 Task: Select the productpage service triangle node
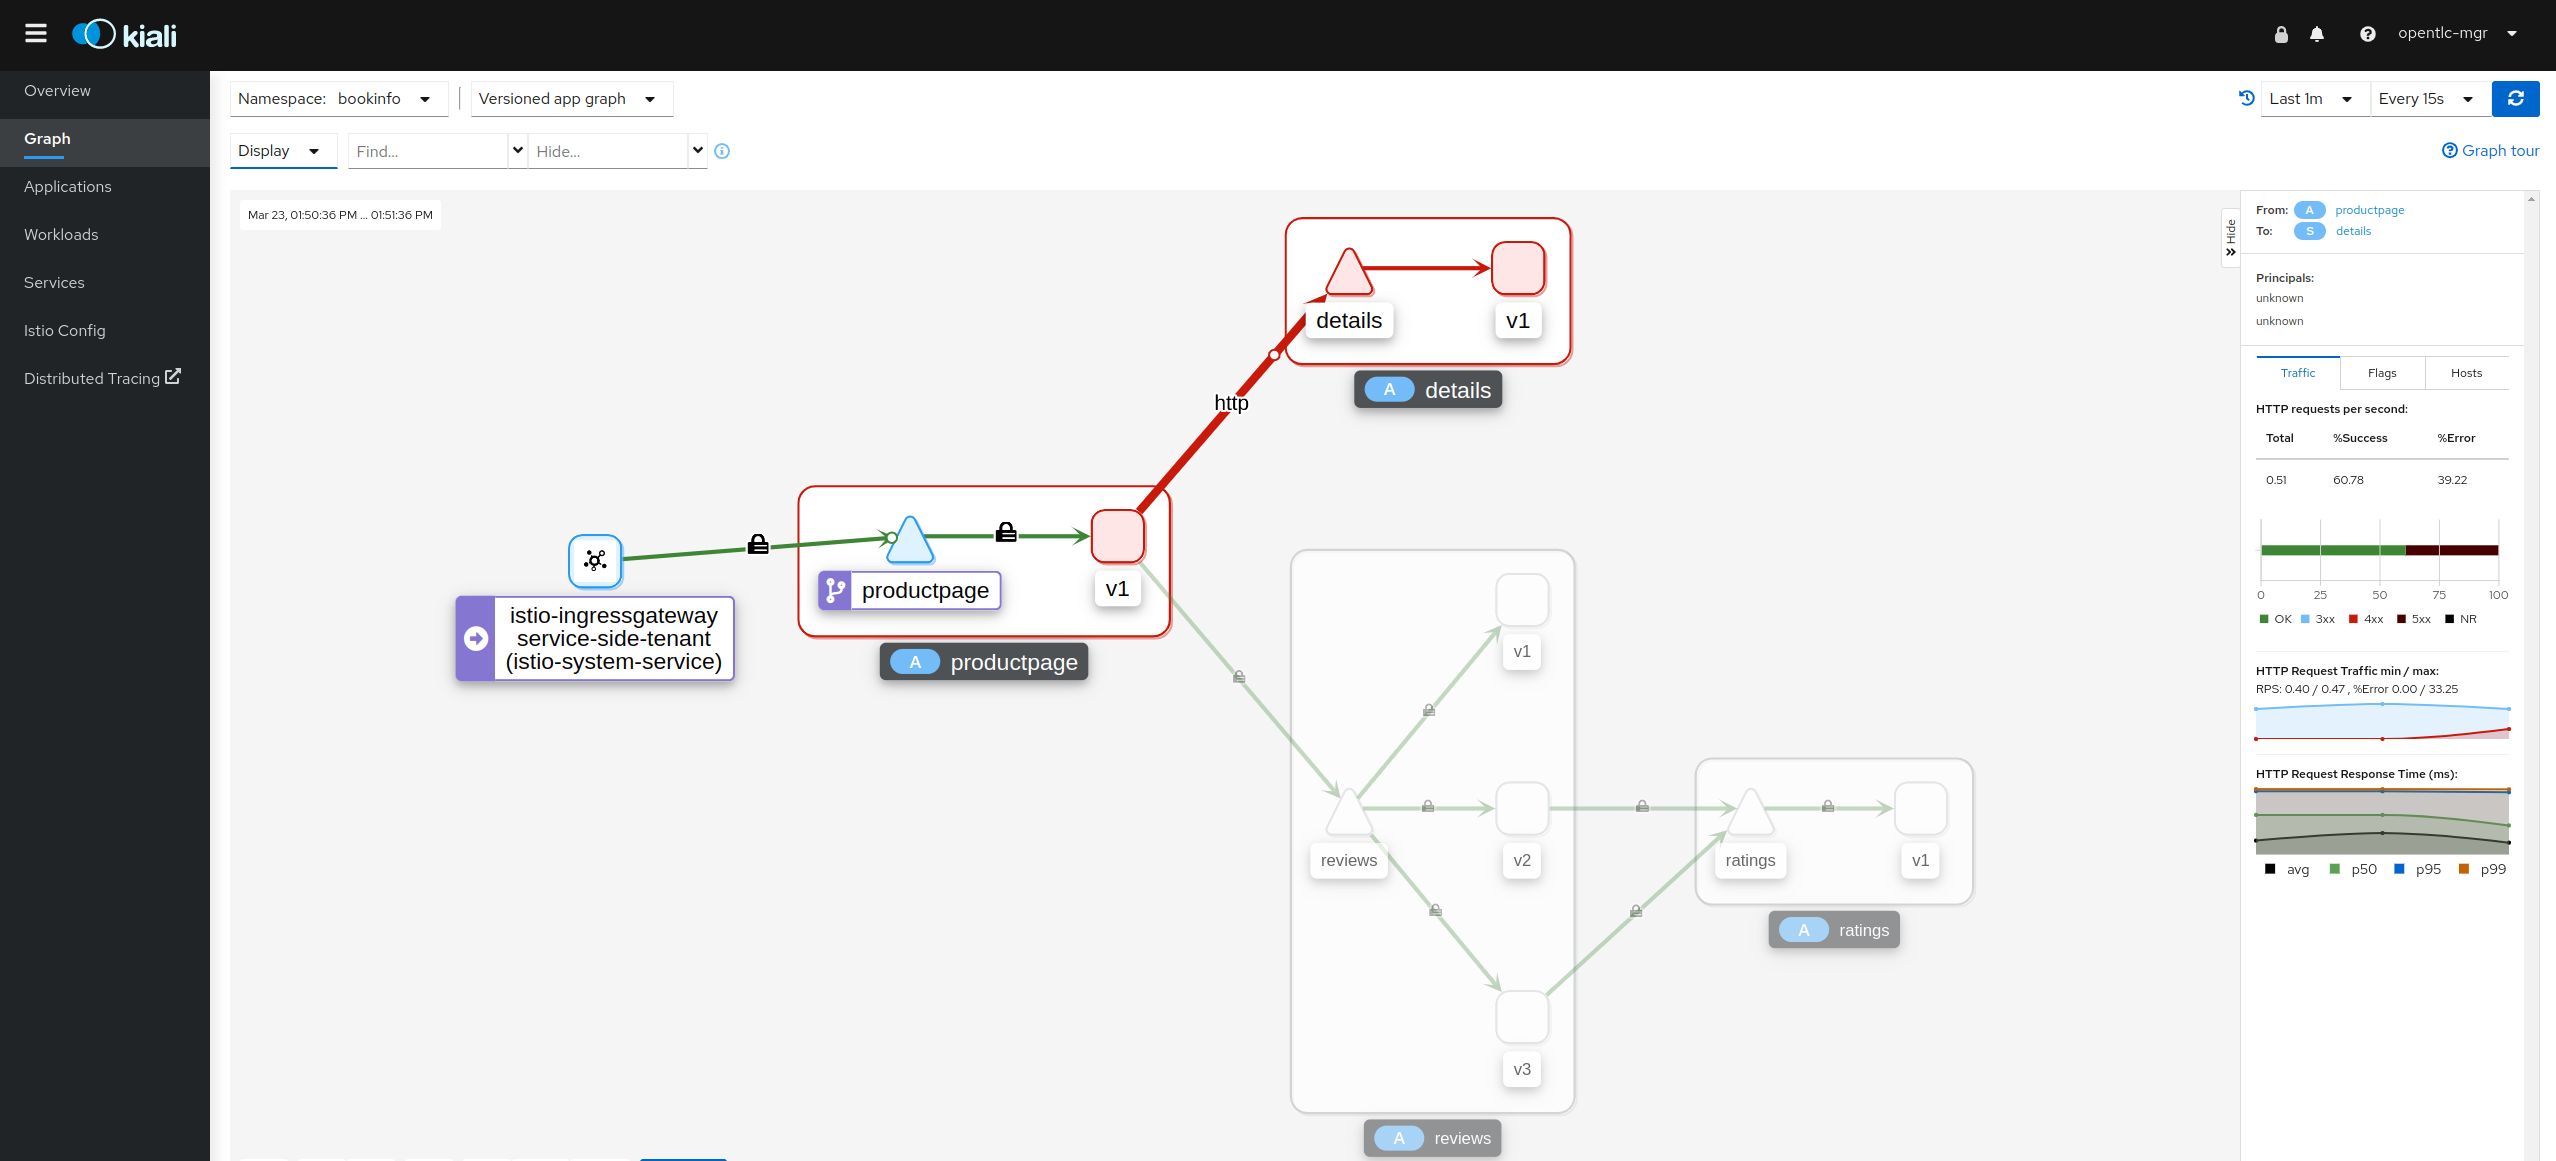click(x=910, y=541)
